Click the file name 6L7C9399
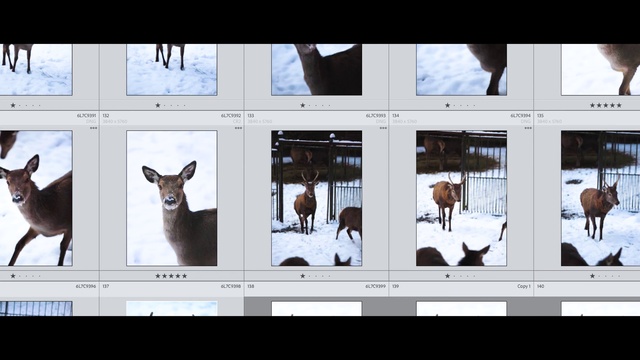 376,287
